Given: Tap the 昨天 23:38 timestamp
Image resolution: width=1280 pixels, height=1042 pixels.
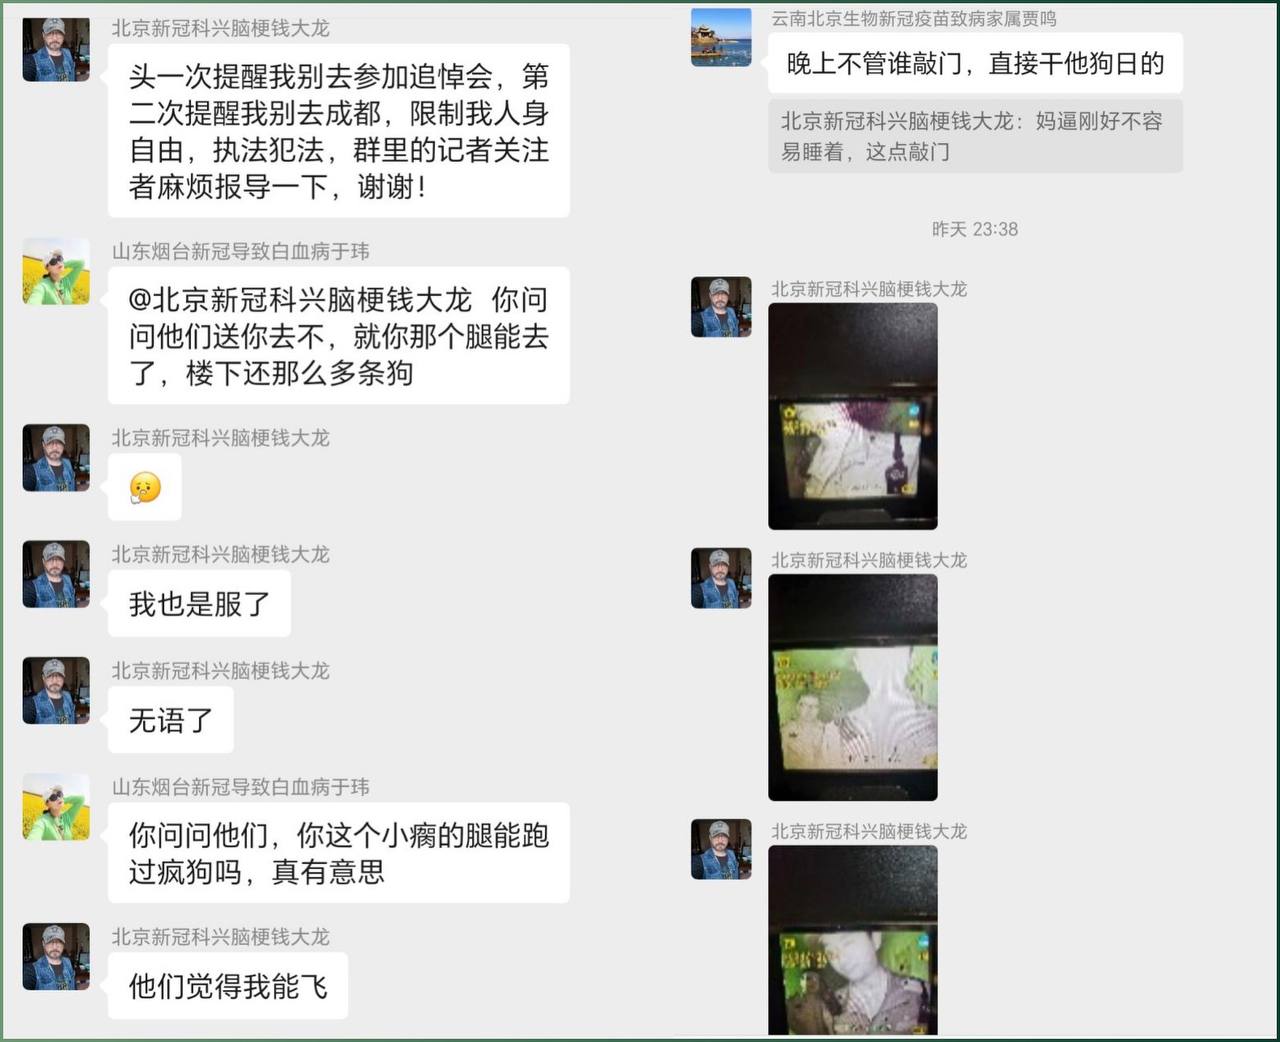Looking at the screenshot, I should 975,229.
